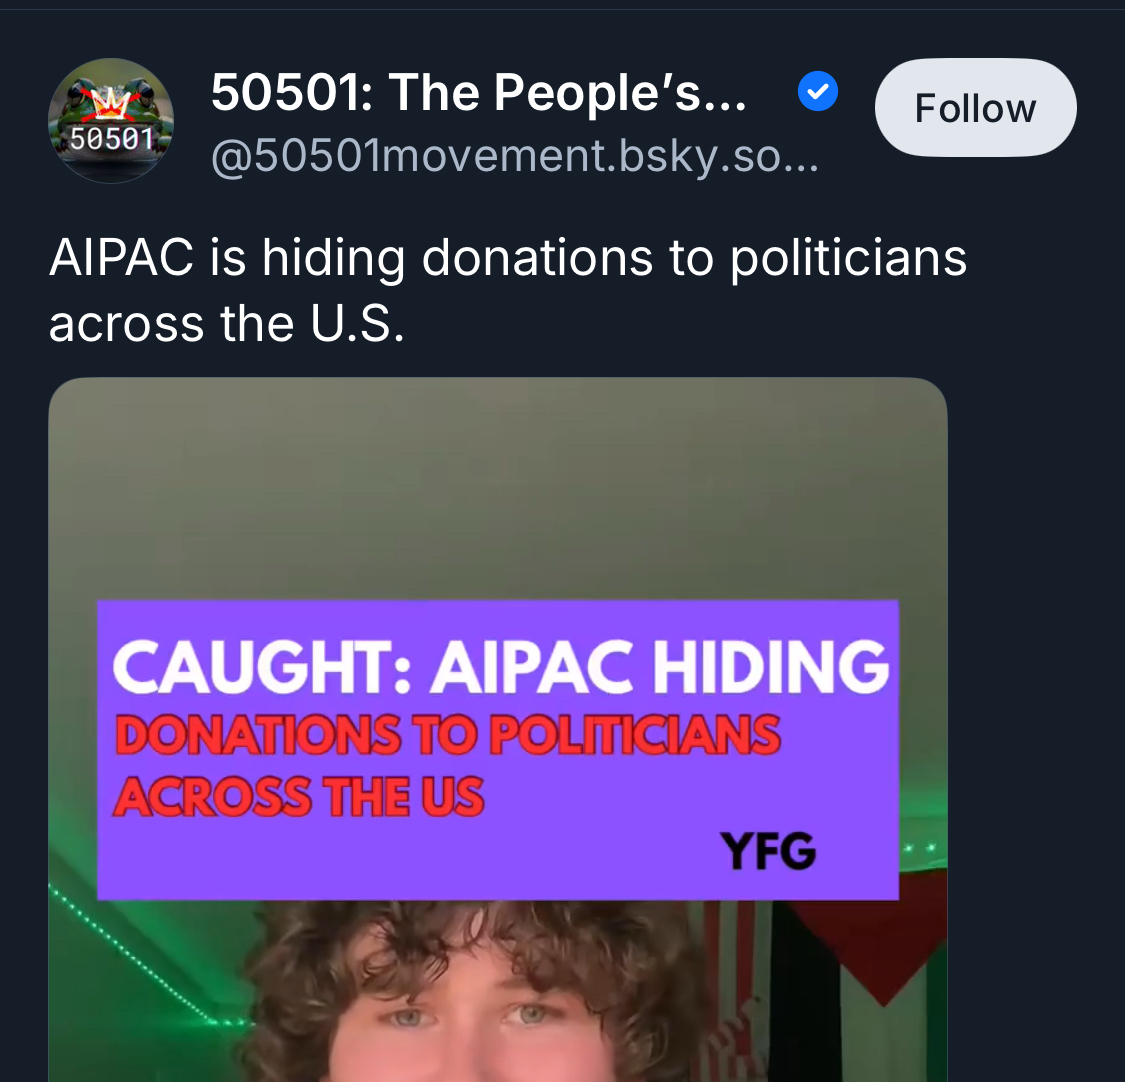Click the grey ceiling area of video

tap(498, 488)
